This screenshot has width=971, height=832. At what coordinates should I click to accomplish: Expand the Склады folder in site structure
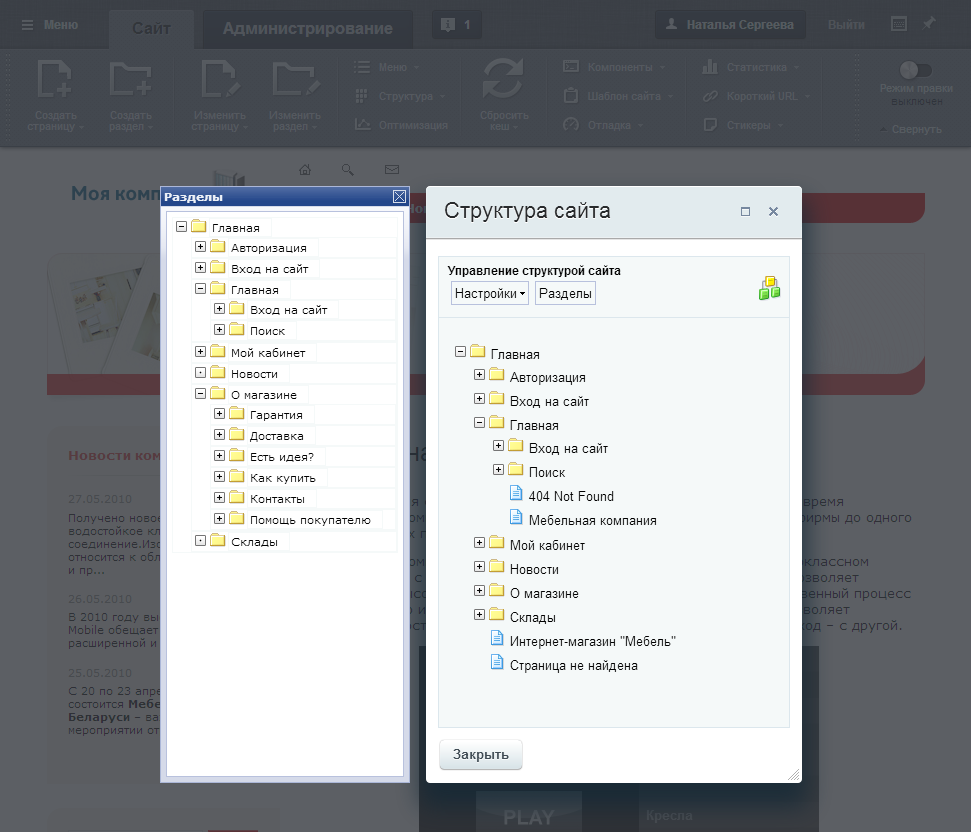coord(480,615)
